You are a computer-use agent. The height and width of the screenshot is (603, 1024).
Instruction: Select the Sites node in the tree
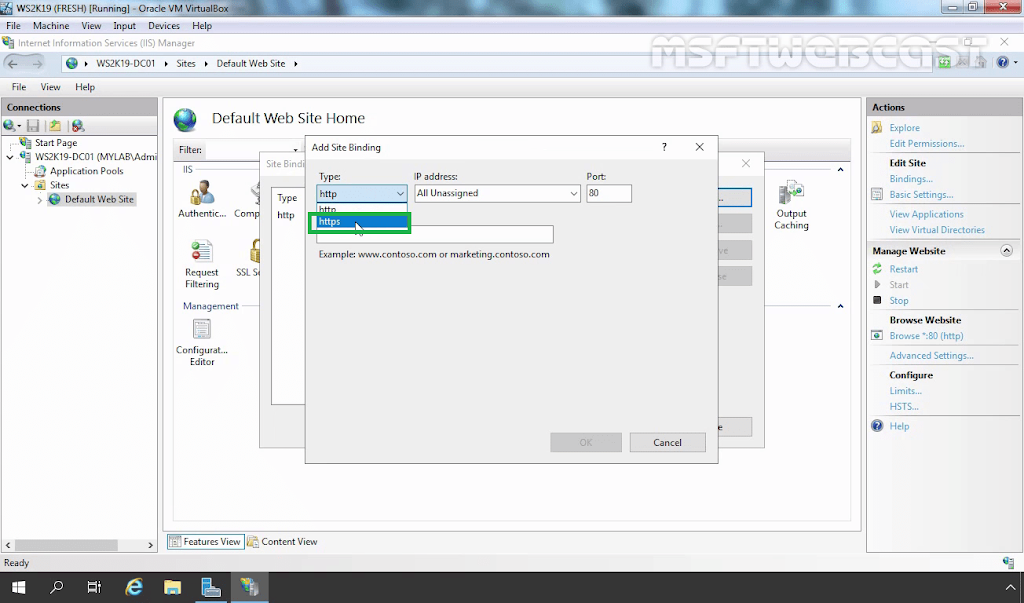click(59, 185)
